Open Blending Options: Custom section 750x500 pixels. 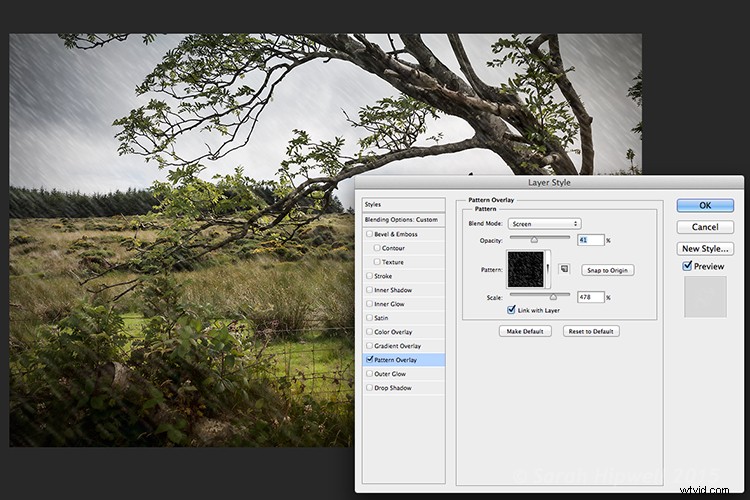pyautogui.click(x=404, y=220)
